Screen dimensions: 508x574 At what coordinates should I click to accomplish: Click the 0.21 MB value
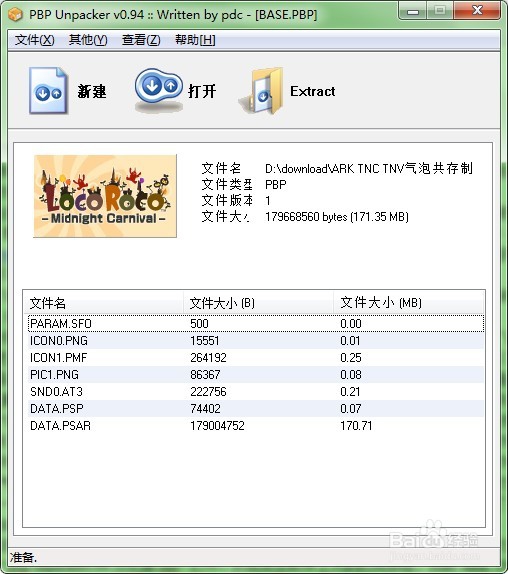pyautogui.click(x=350, y=392)
